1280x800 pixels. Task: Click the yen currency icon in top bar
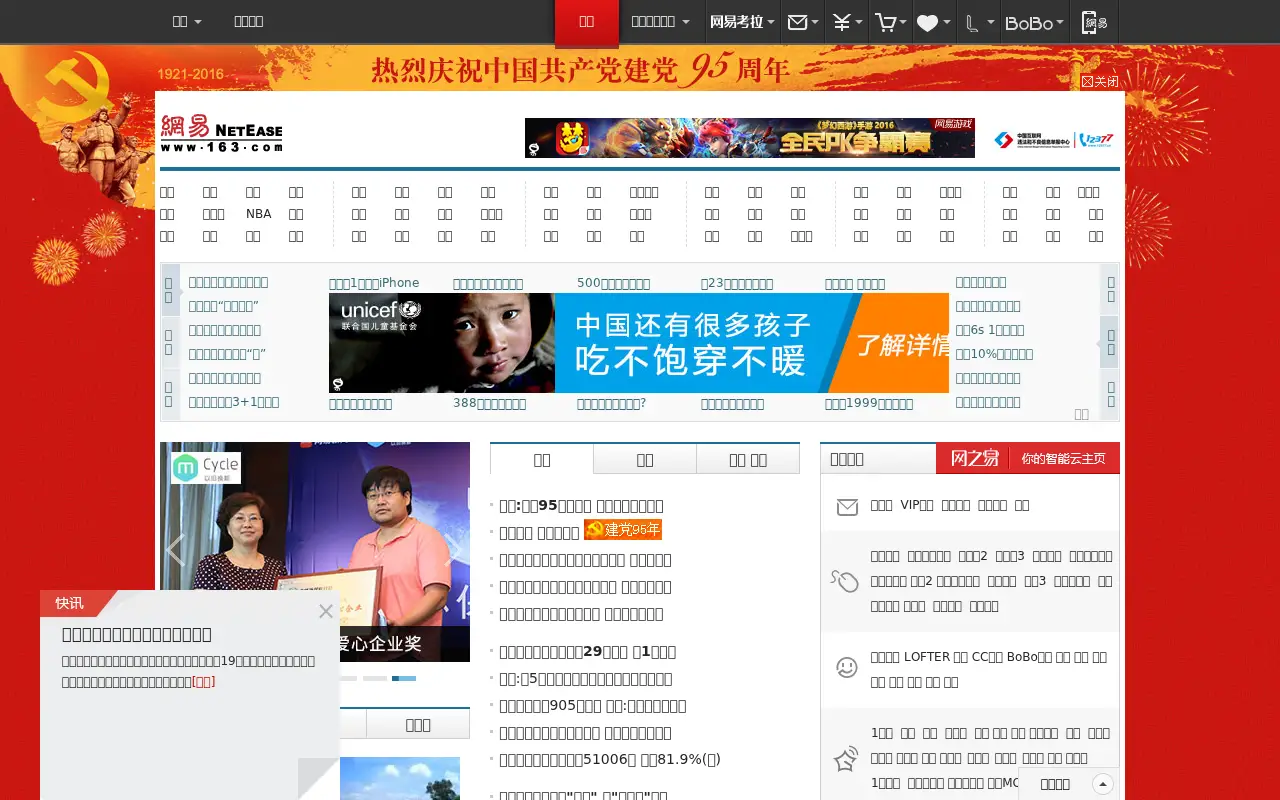841,22
